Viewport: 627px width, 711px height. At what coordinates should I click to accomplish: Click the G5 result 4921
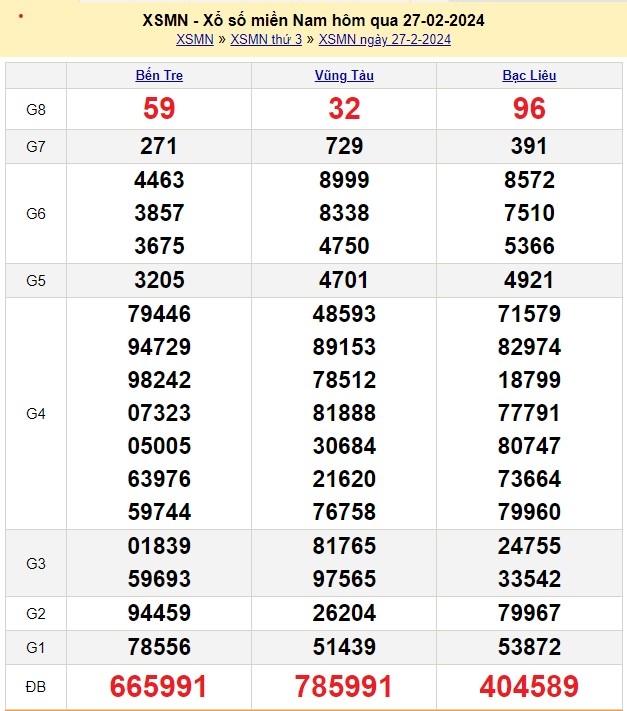(529, 280)
